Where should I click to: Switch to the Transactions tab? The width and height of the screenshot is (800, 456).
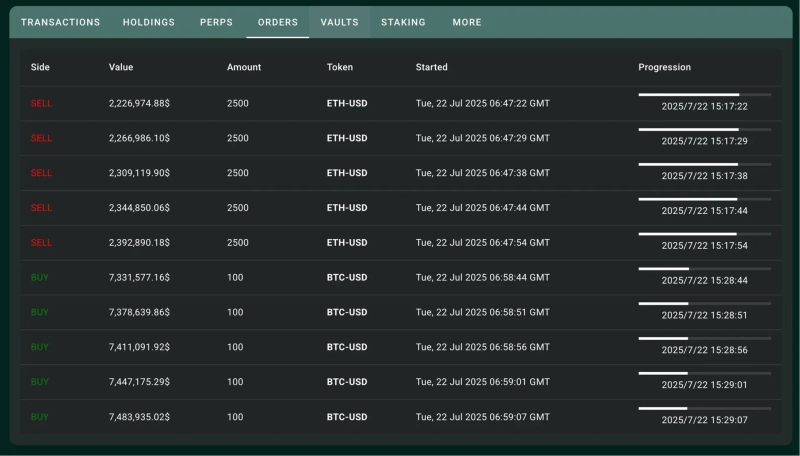coord(60,22)
